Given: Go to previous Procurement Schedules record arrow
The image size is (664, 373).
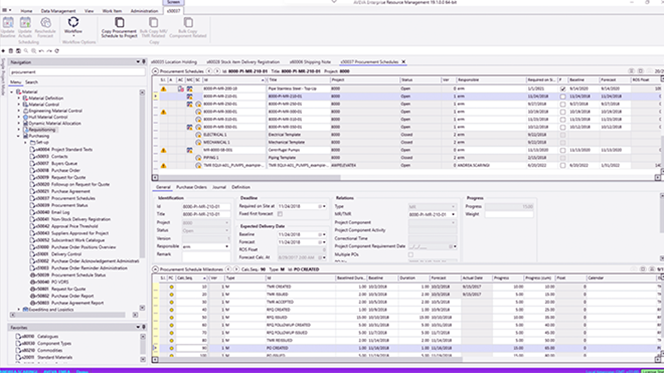Looking at the screenshot, I should click(209, 71).
